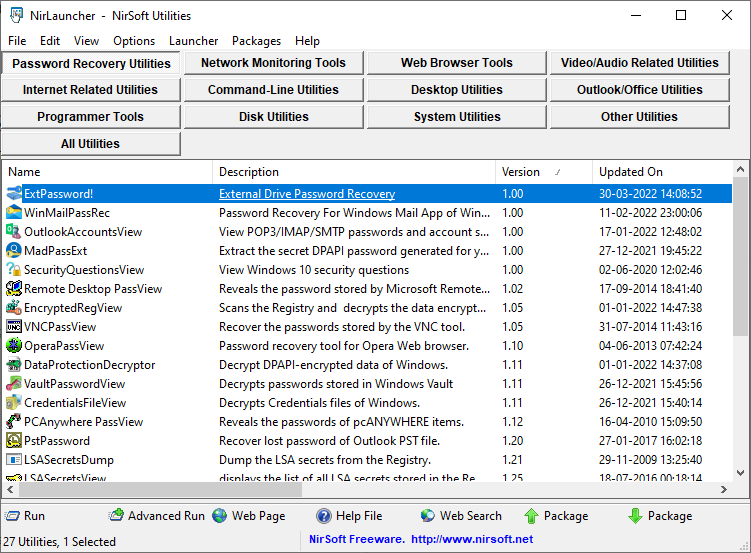
Task: Switch to Network Monitoring Tools tab
Action: click(x=273, y=63)
